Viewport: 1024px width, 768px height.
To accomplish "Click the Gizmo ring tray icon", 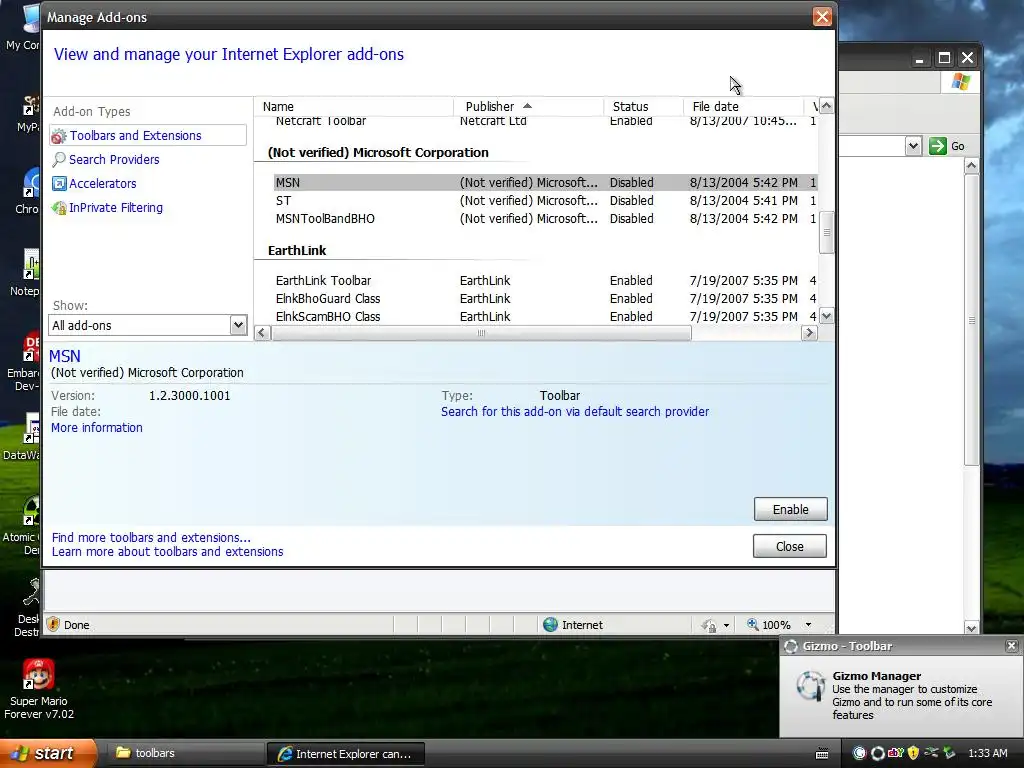I will tap(878, 753).
